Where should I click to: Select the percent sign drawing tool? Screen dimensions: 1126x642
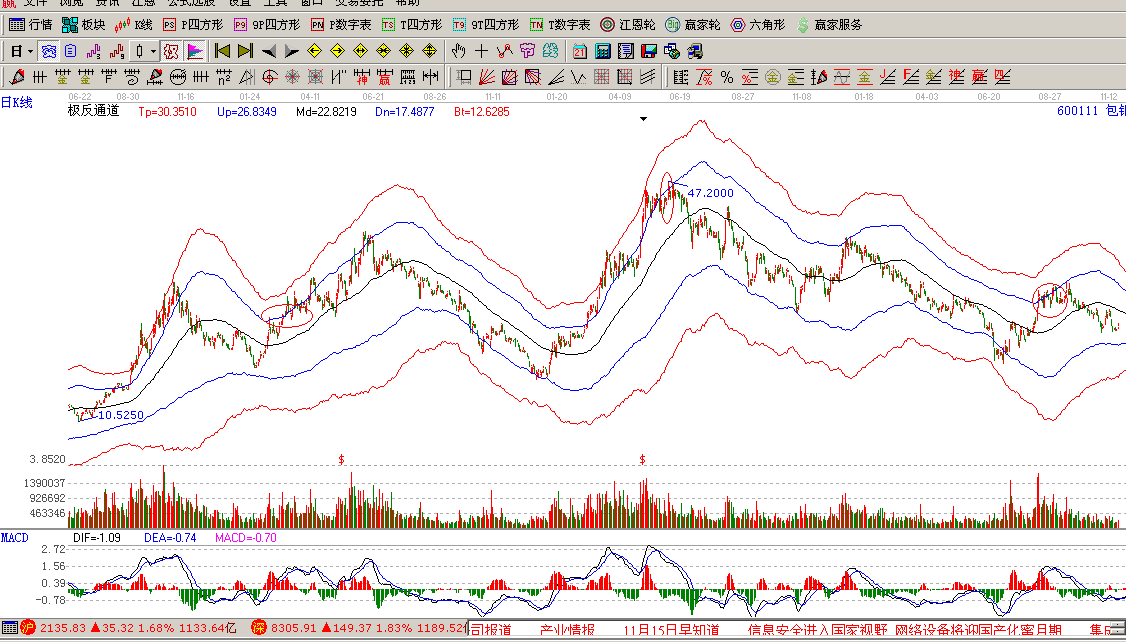(726, 77)
